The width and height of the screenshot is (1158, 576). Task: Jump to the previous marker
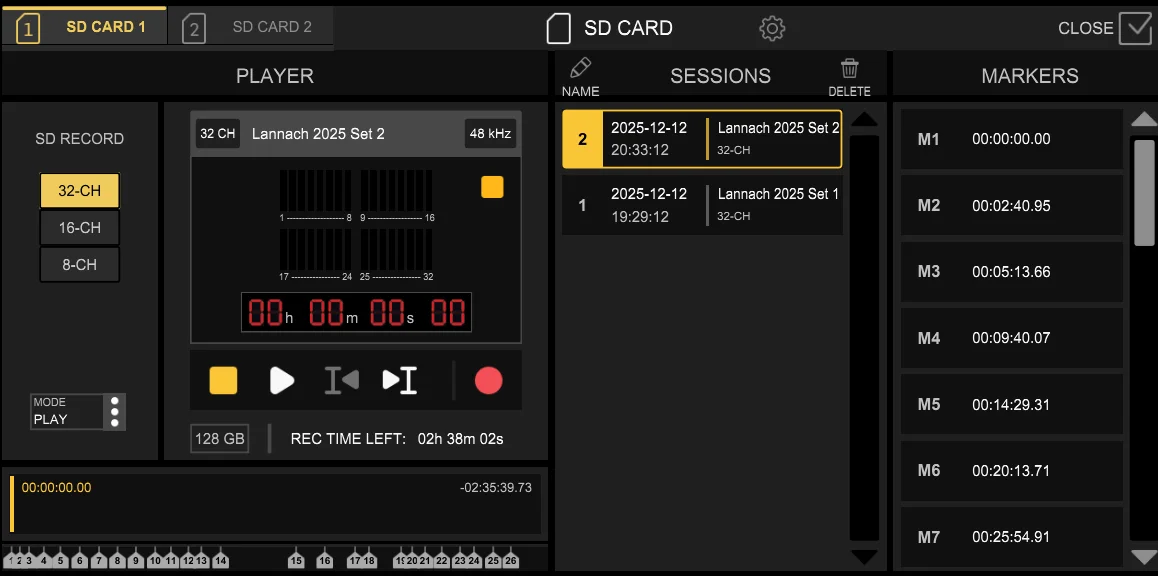tap(342, 380)
